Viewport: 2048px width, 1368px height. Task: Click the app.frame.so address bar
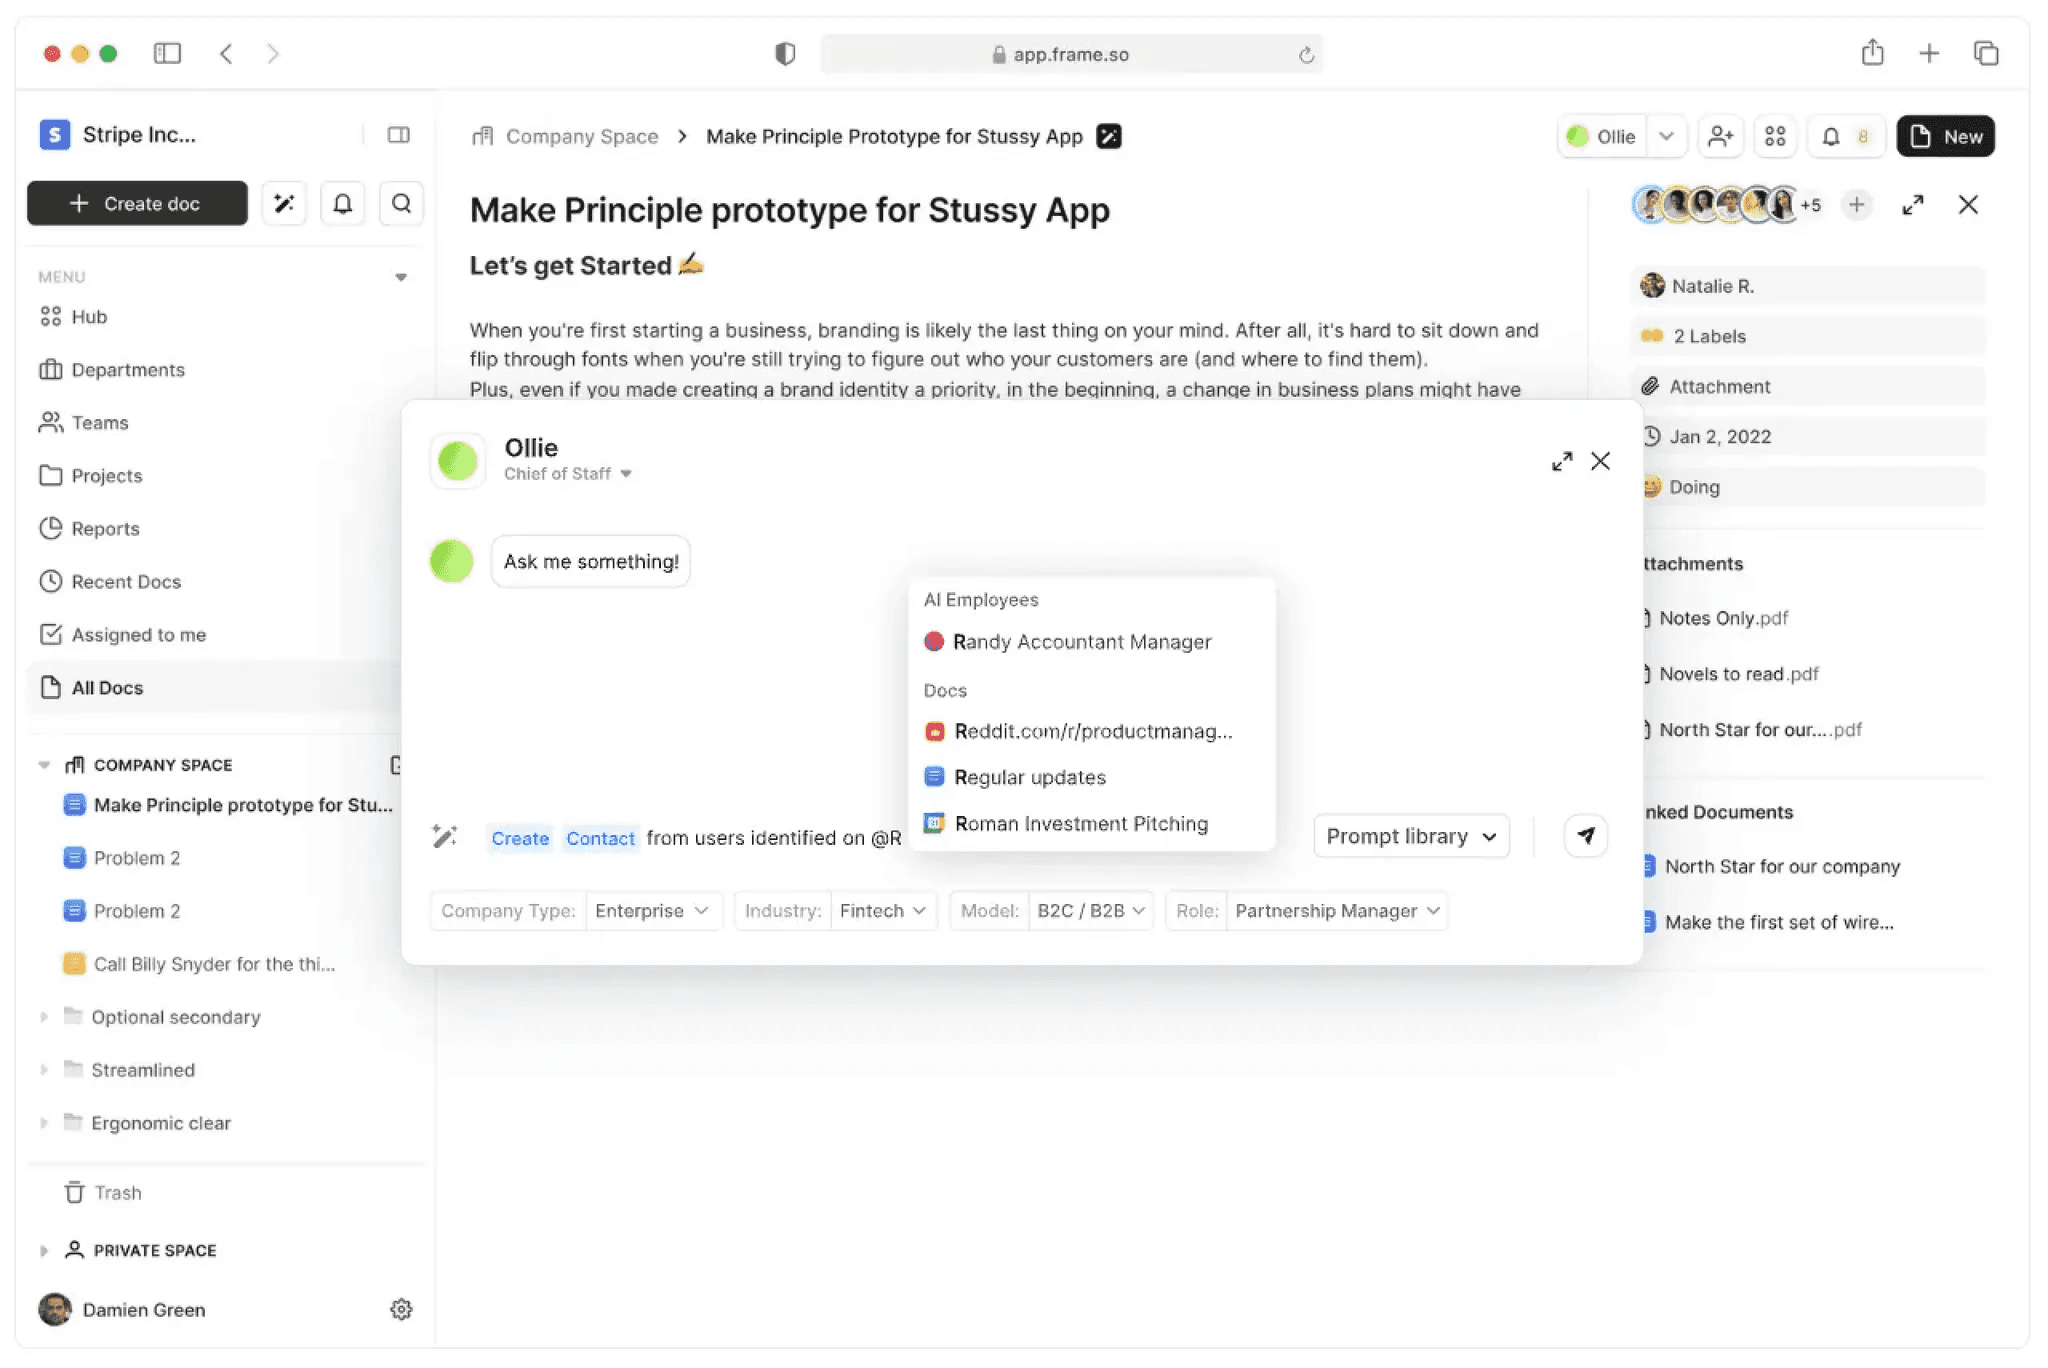point(1070,54)
